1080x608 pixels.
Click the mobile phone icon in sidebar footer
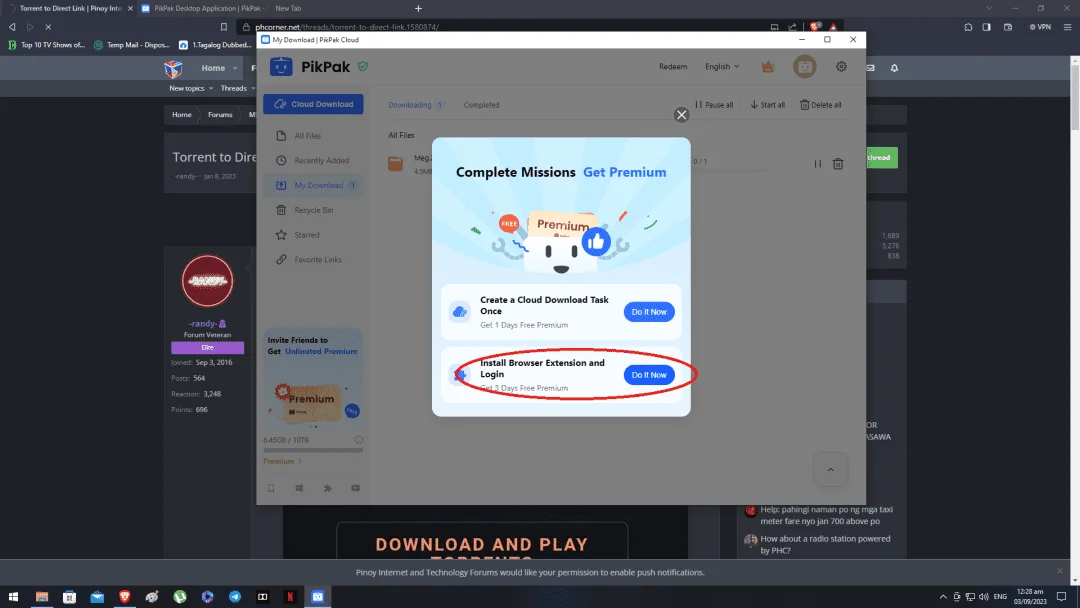tap(271, 488)
